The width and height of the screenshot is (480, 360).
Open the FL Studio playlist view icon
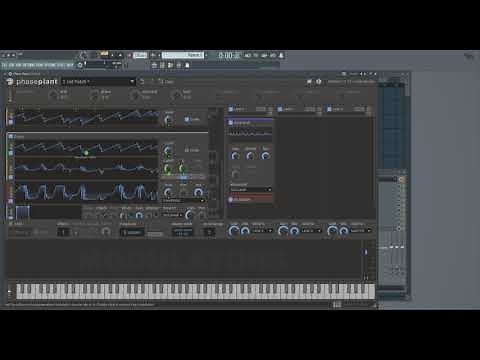[154, 65]
